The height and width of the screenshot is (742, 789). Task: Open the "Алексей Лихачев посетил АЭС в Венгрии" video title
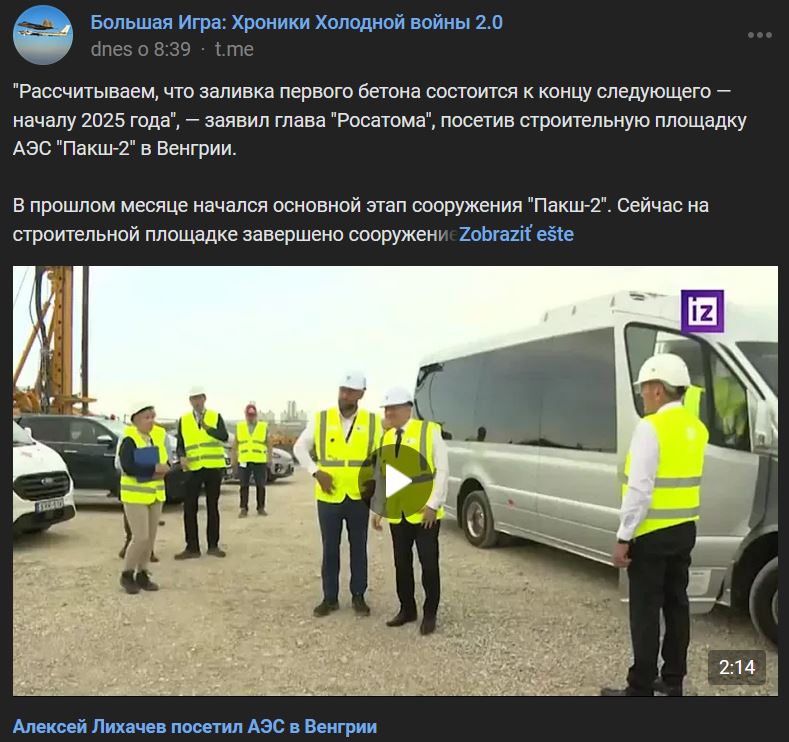[195, 726]
